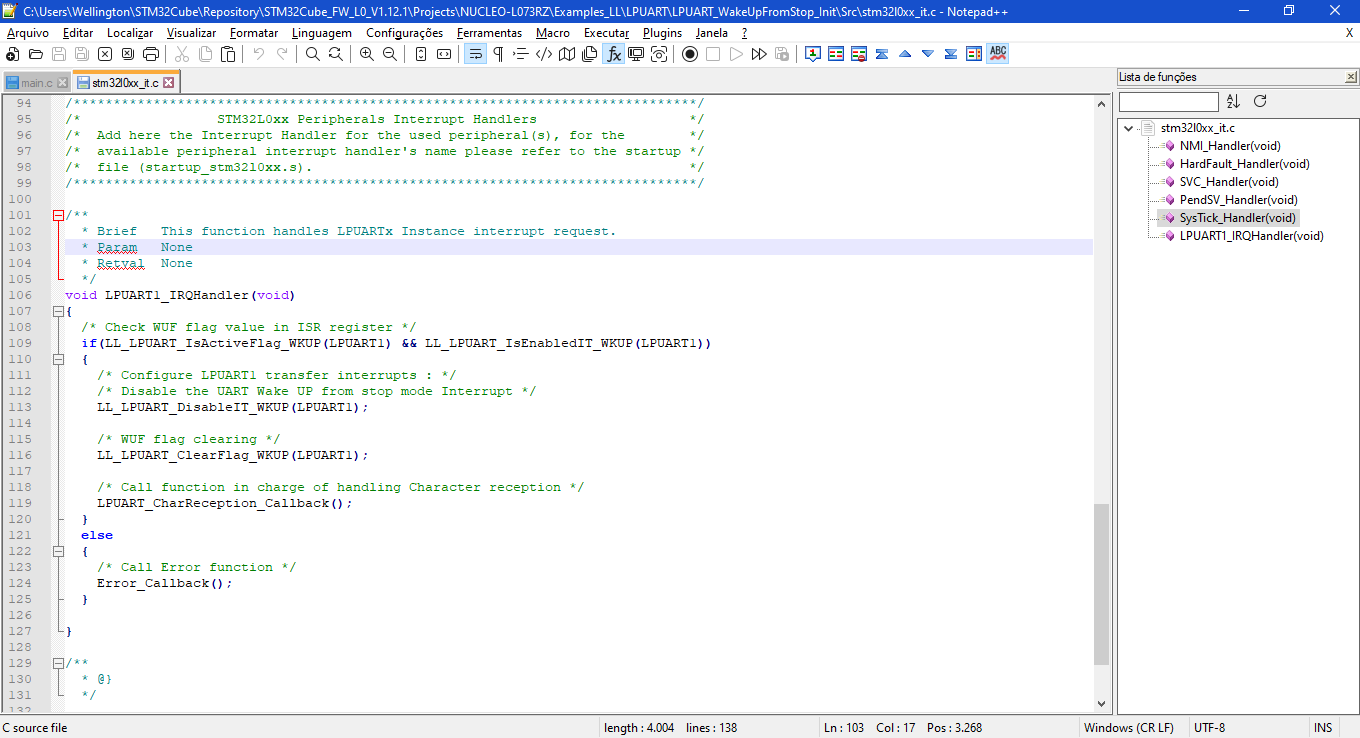Click the Zoom Out toolbar icon

click(390, 54)
